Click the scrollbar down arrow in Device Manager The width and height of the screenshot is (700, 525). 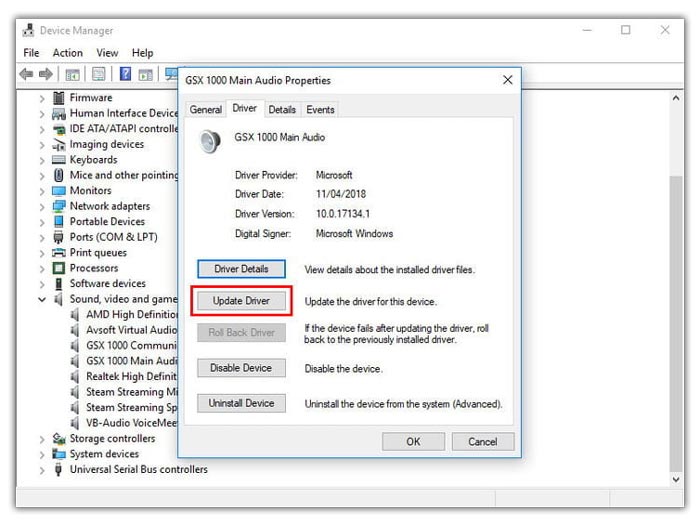(676, 479)
